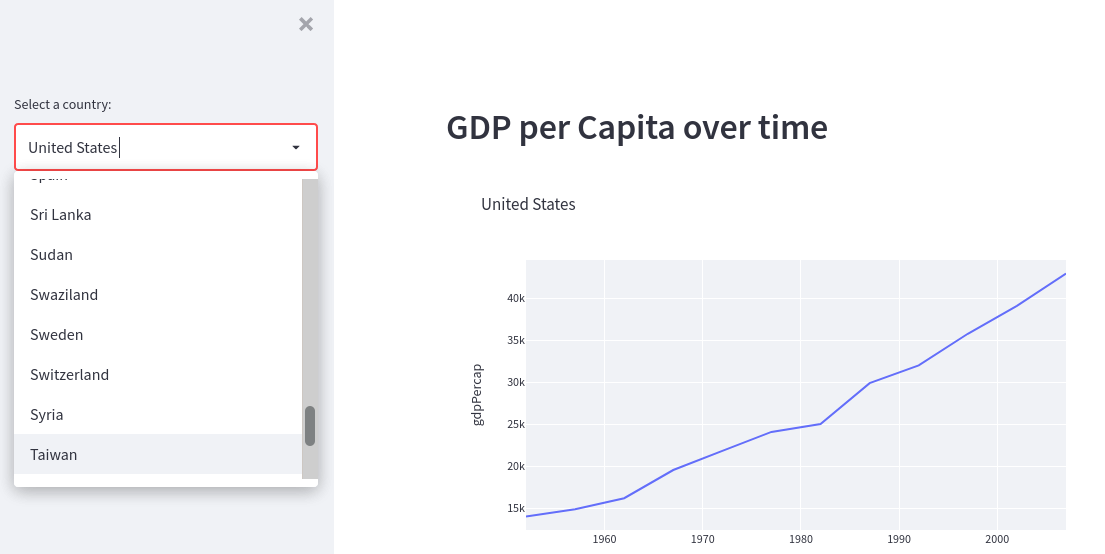This screenshot has height=554, width=1105.
Task: Pick the highlighted Taiwan option
Action: point(158,455)
